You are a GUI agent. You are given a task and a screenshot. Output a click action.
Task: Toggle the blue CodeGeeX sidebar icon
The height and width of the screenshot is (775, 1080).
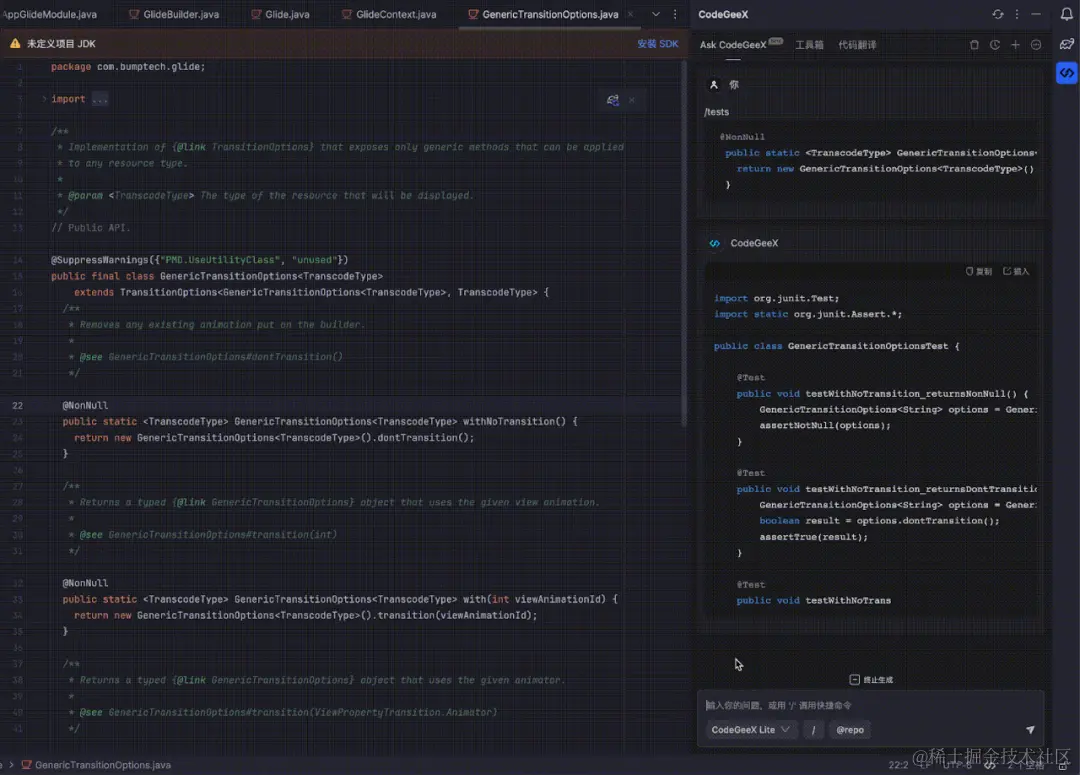[x=1066, y=73]
